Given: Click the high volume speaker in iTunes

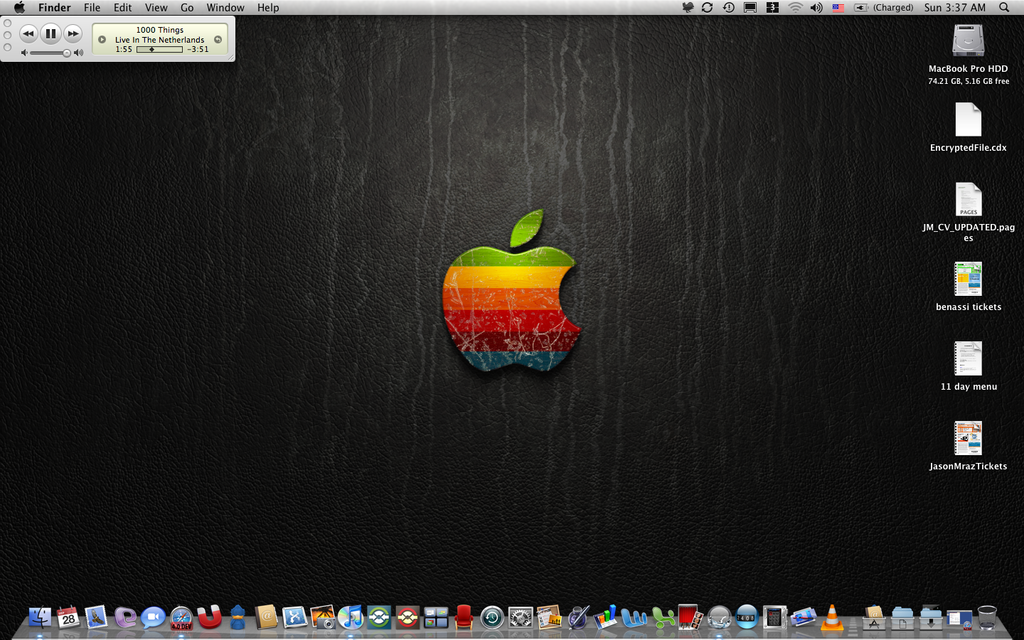Looking at the screenshot, I should tap(78, 53).
